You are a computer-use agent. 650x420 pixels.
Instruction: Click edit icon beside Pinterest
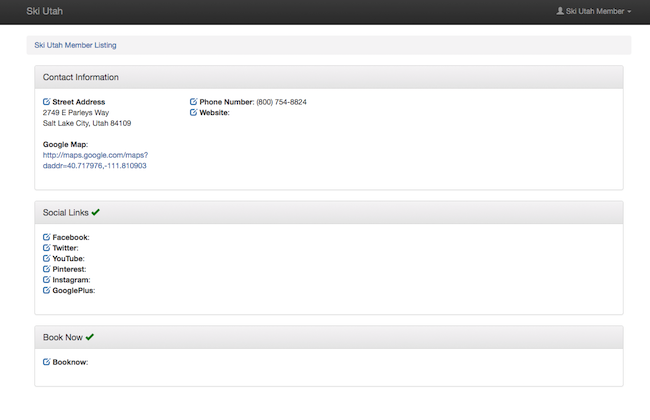click(x=46, y=269)
